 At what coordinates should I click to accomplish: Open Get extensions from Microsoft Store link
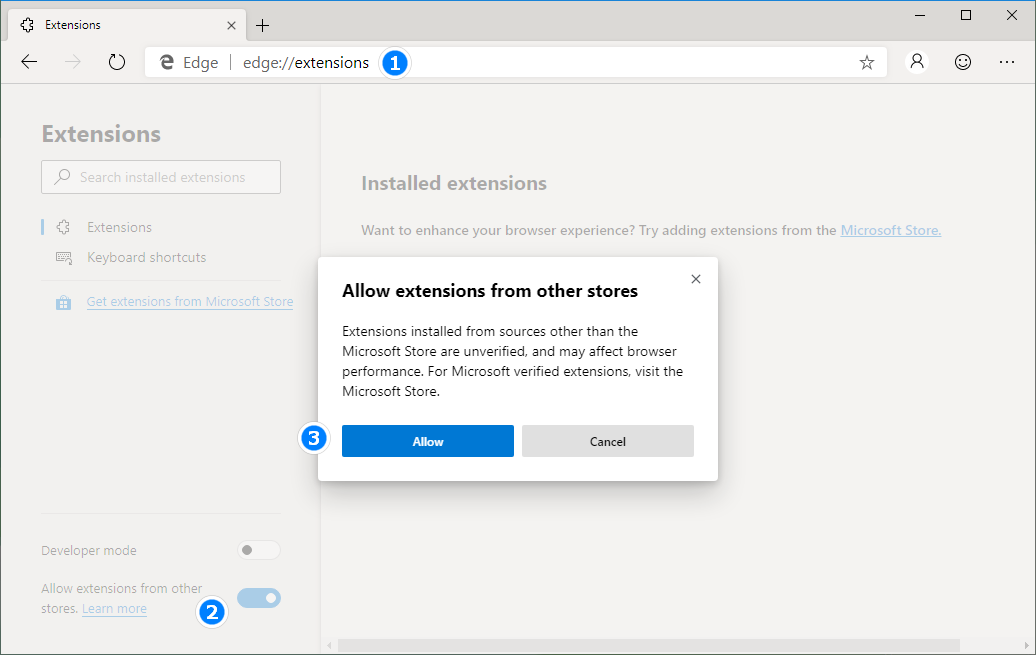[190, 301]
